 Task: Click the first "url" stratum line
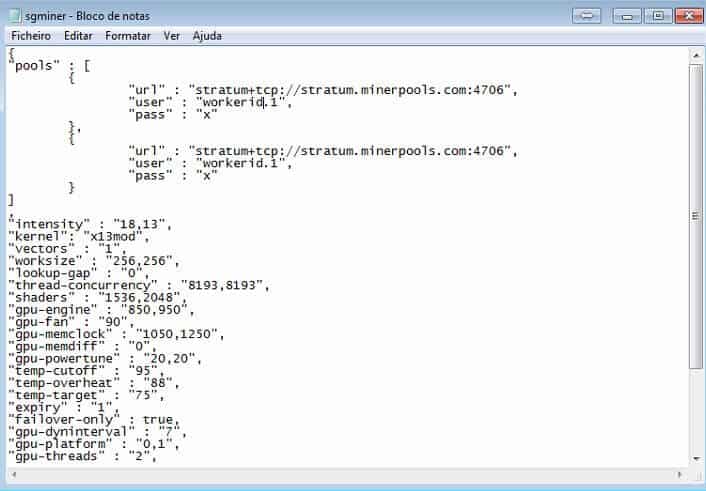coord(323,90)
